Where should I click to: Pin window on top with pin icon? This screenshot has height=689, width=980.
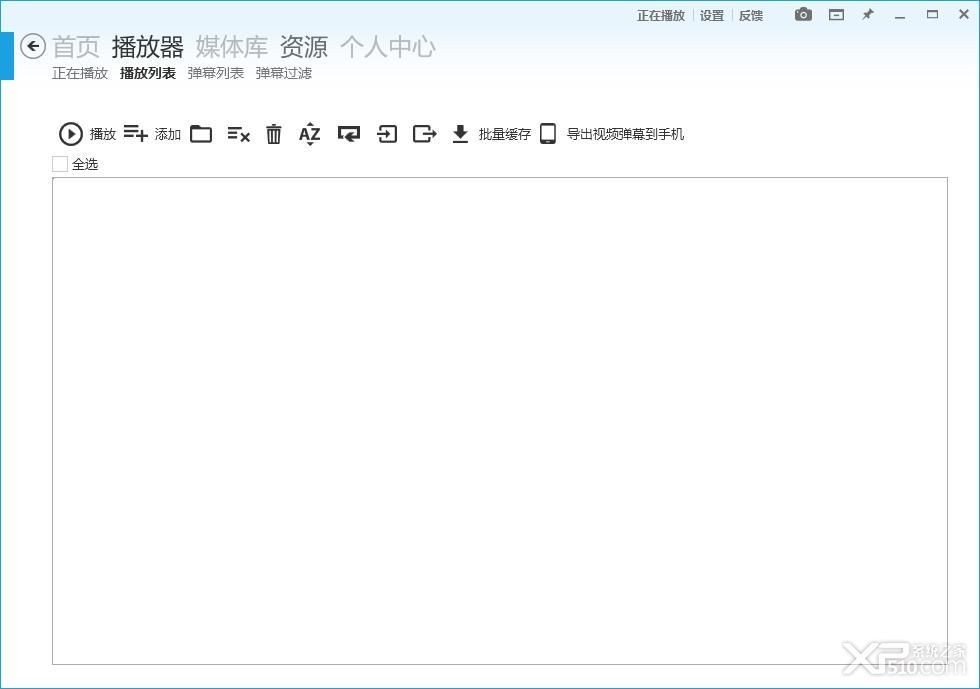tap(868, 14)
